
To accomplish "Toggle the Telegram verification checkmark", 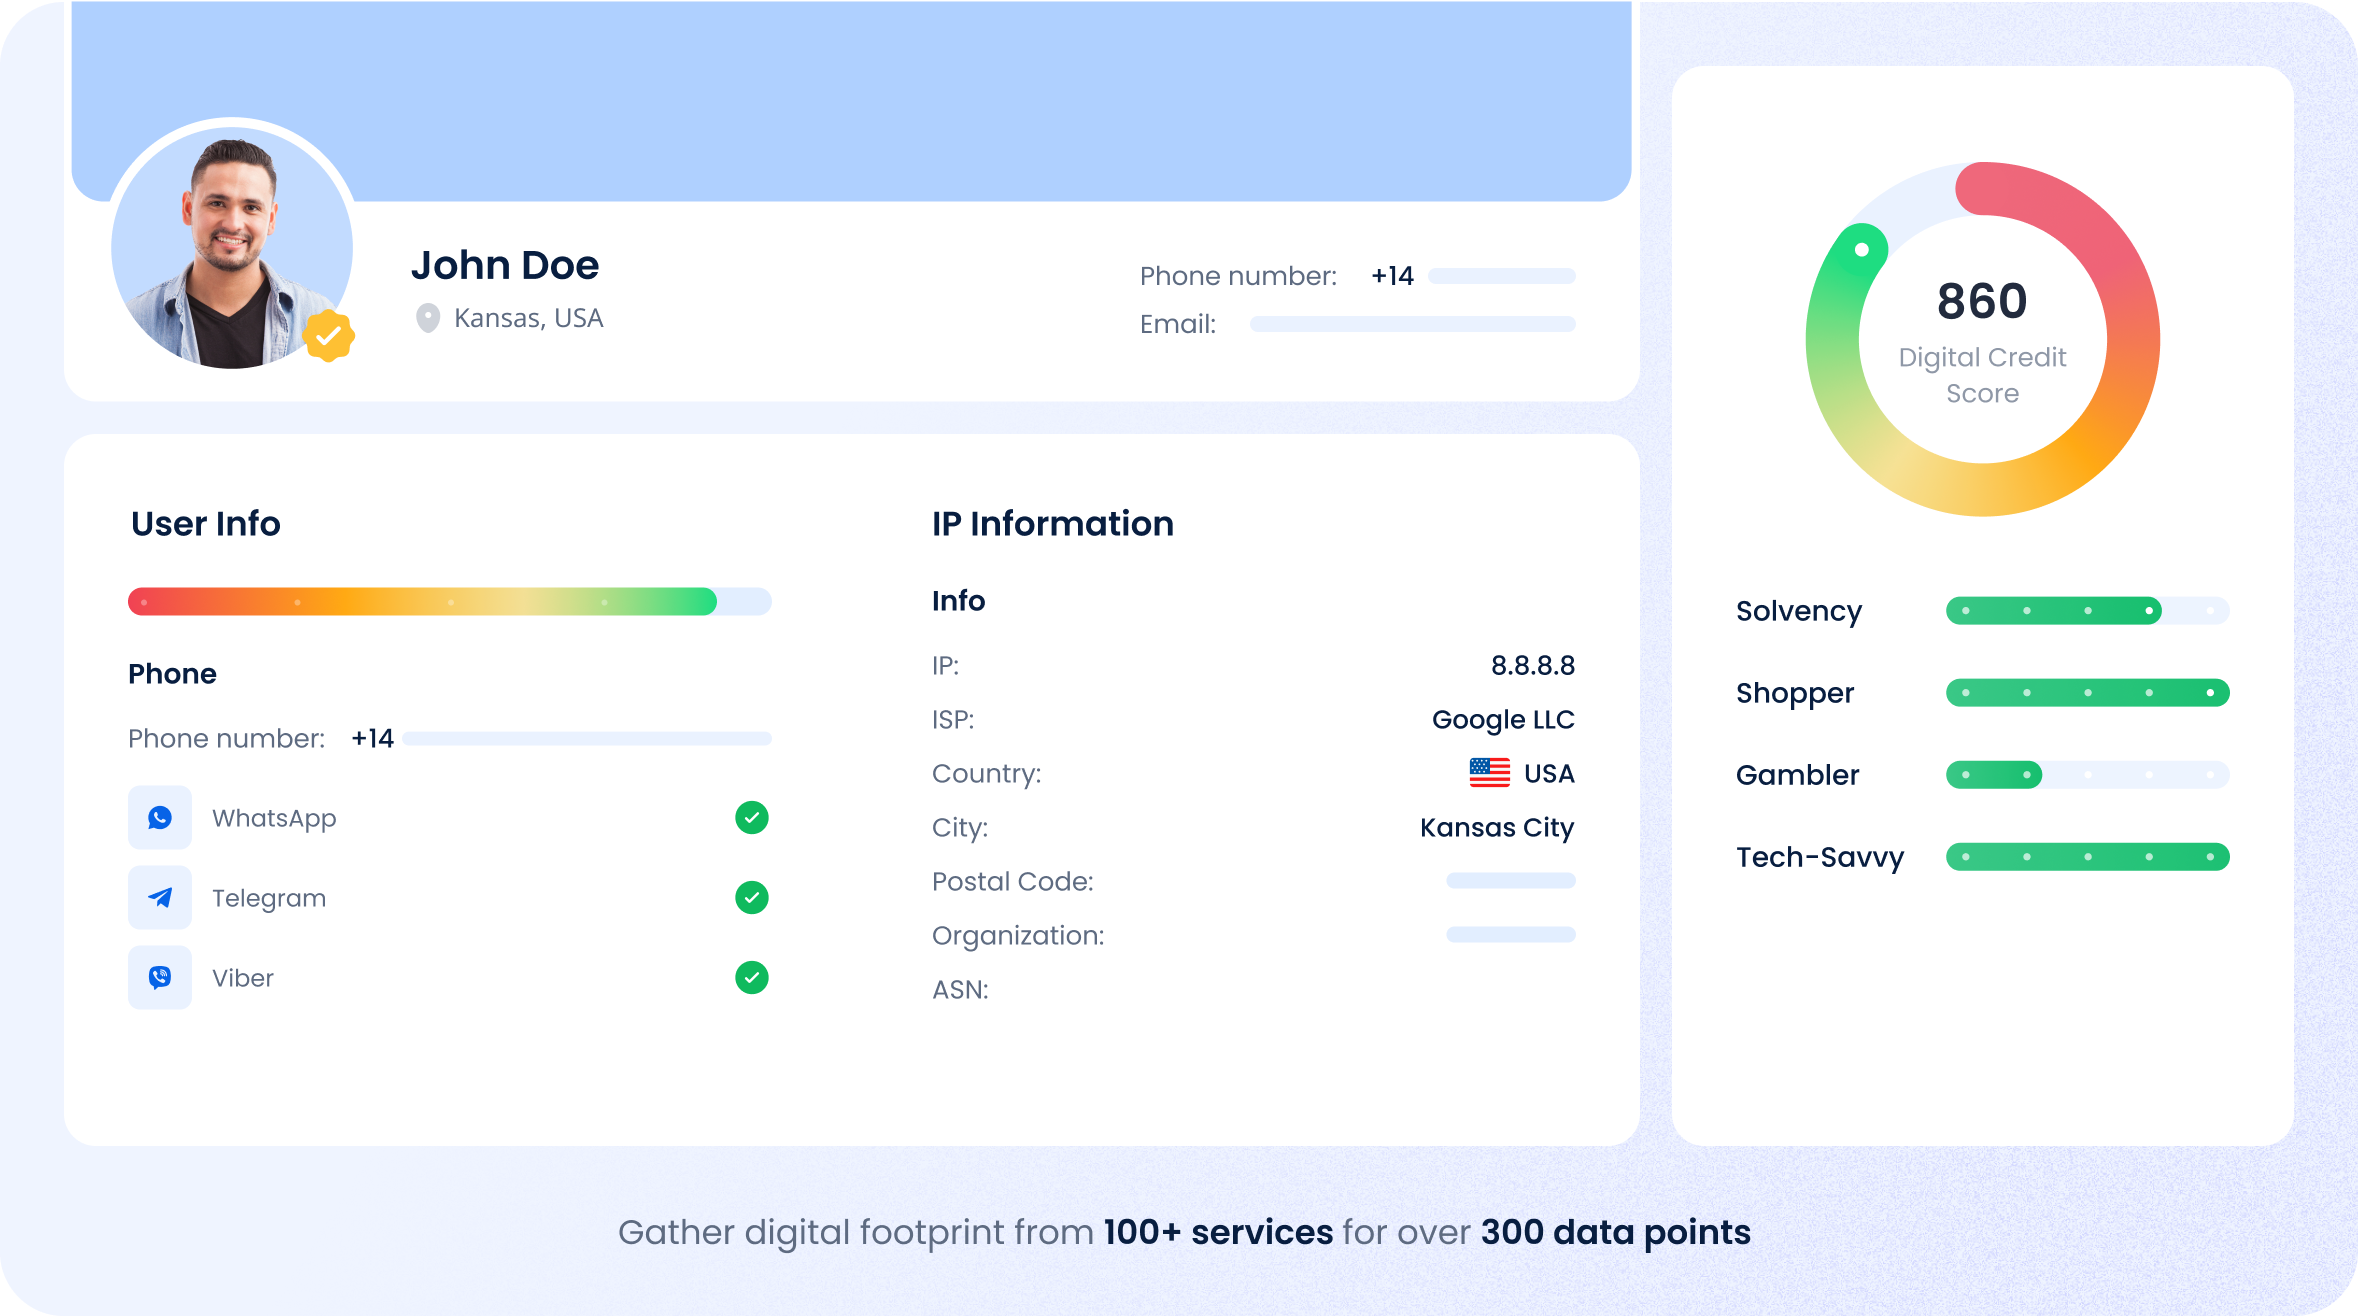I will (751, 897).
